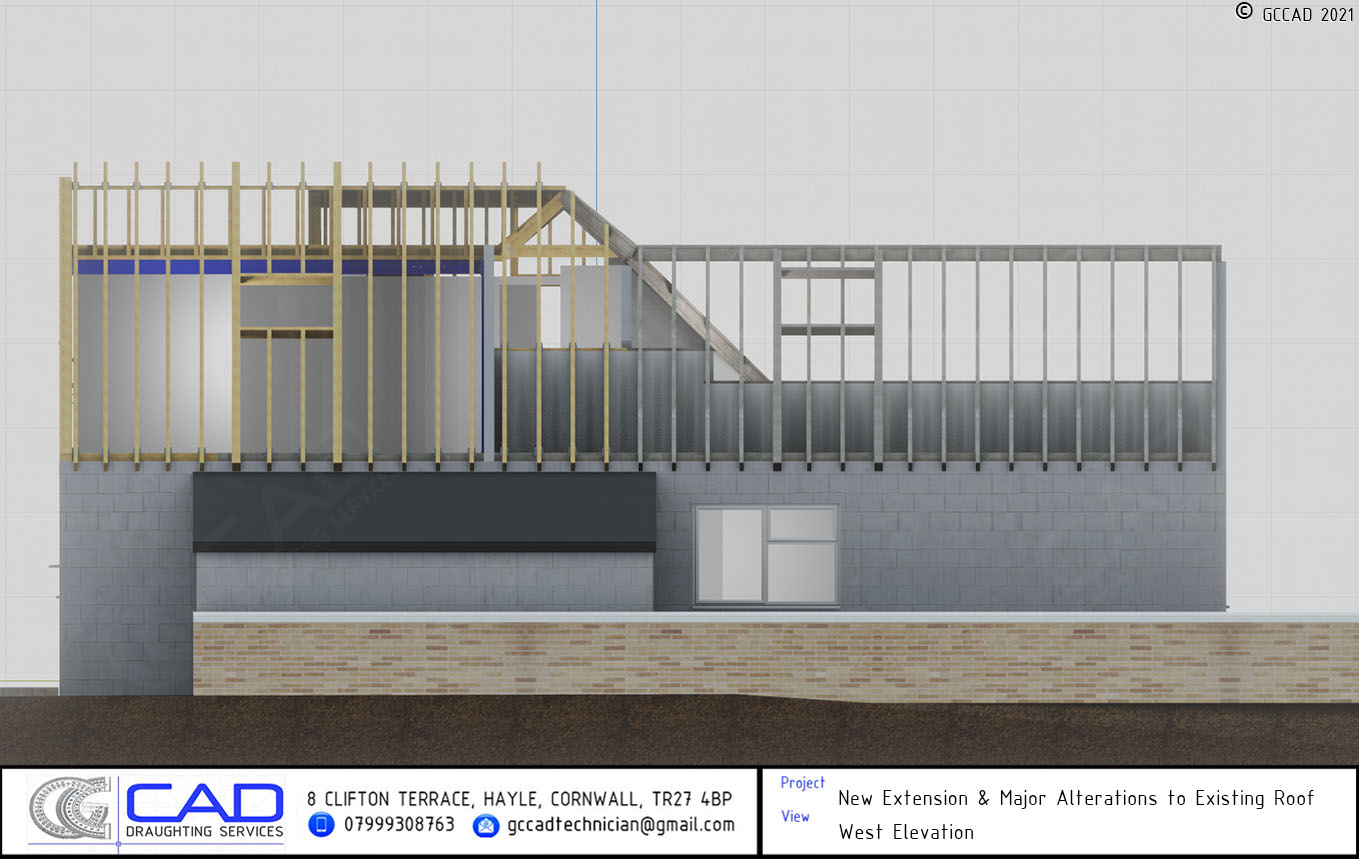Click the blue email envelope icon
This screenshot has width=1359, height=859.
click(x=486, y=826)
